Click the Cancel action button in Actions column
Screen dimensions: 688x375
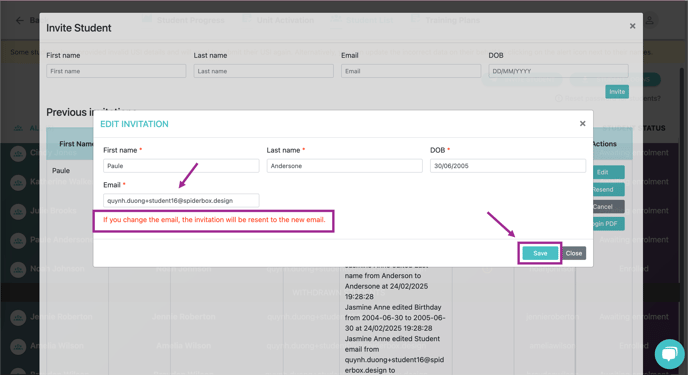[608, 207]
